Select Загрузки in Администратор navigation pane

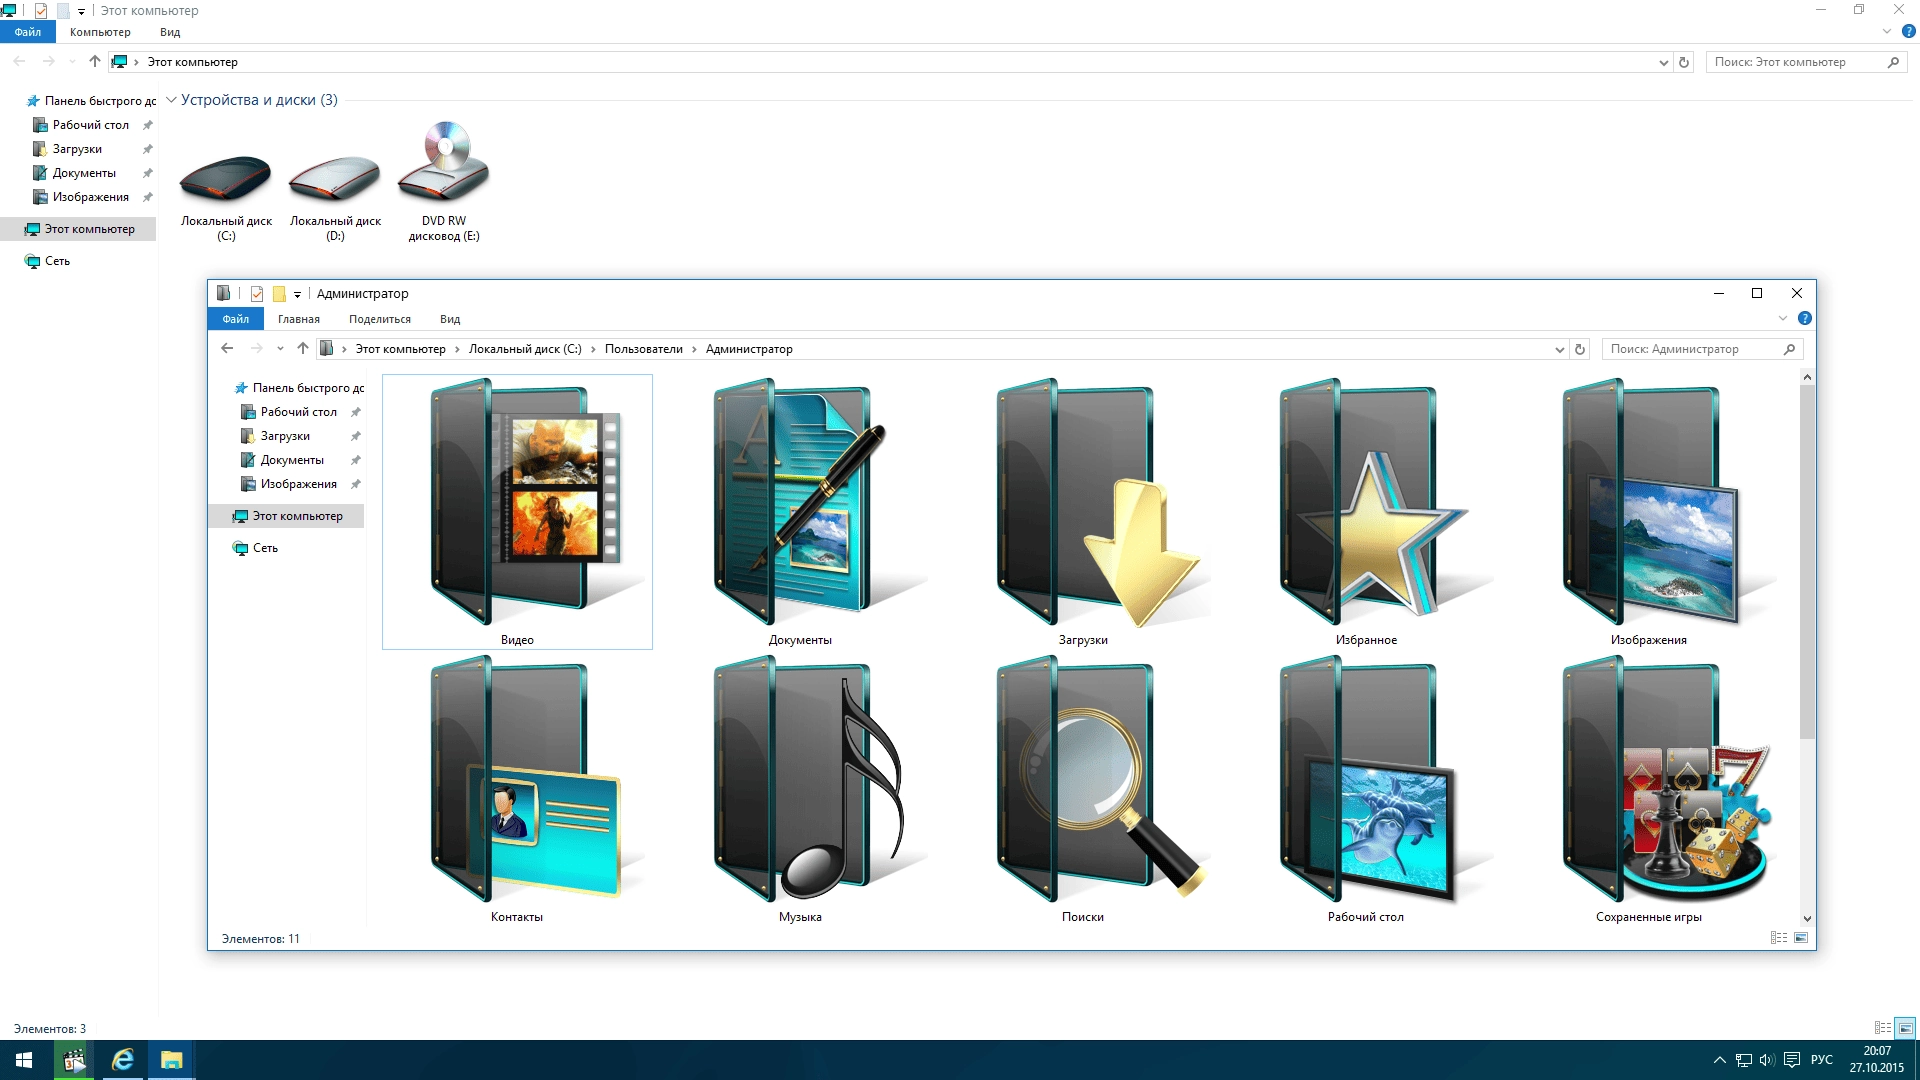(285, 436)
